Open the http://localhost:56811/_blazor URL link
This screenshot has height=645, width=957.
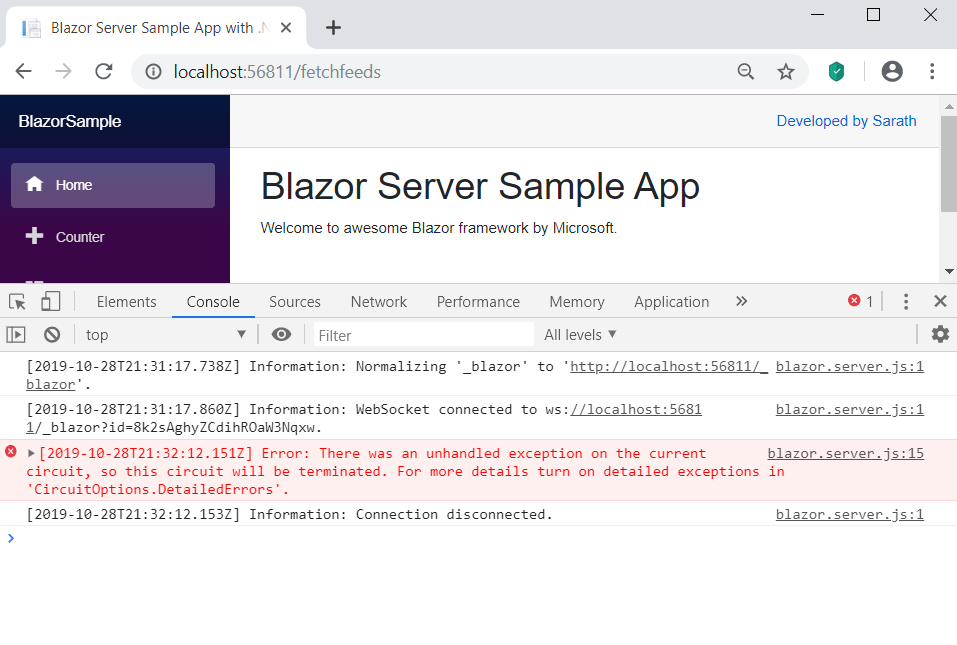pyautogui.click(x=668, y=367)
